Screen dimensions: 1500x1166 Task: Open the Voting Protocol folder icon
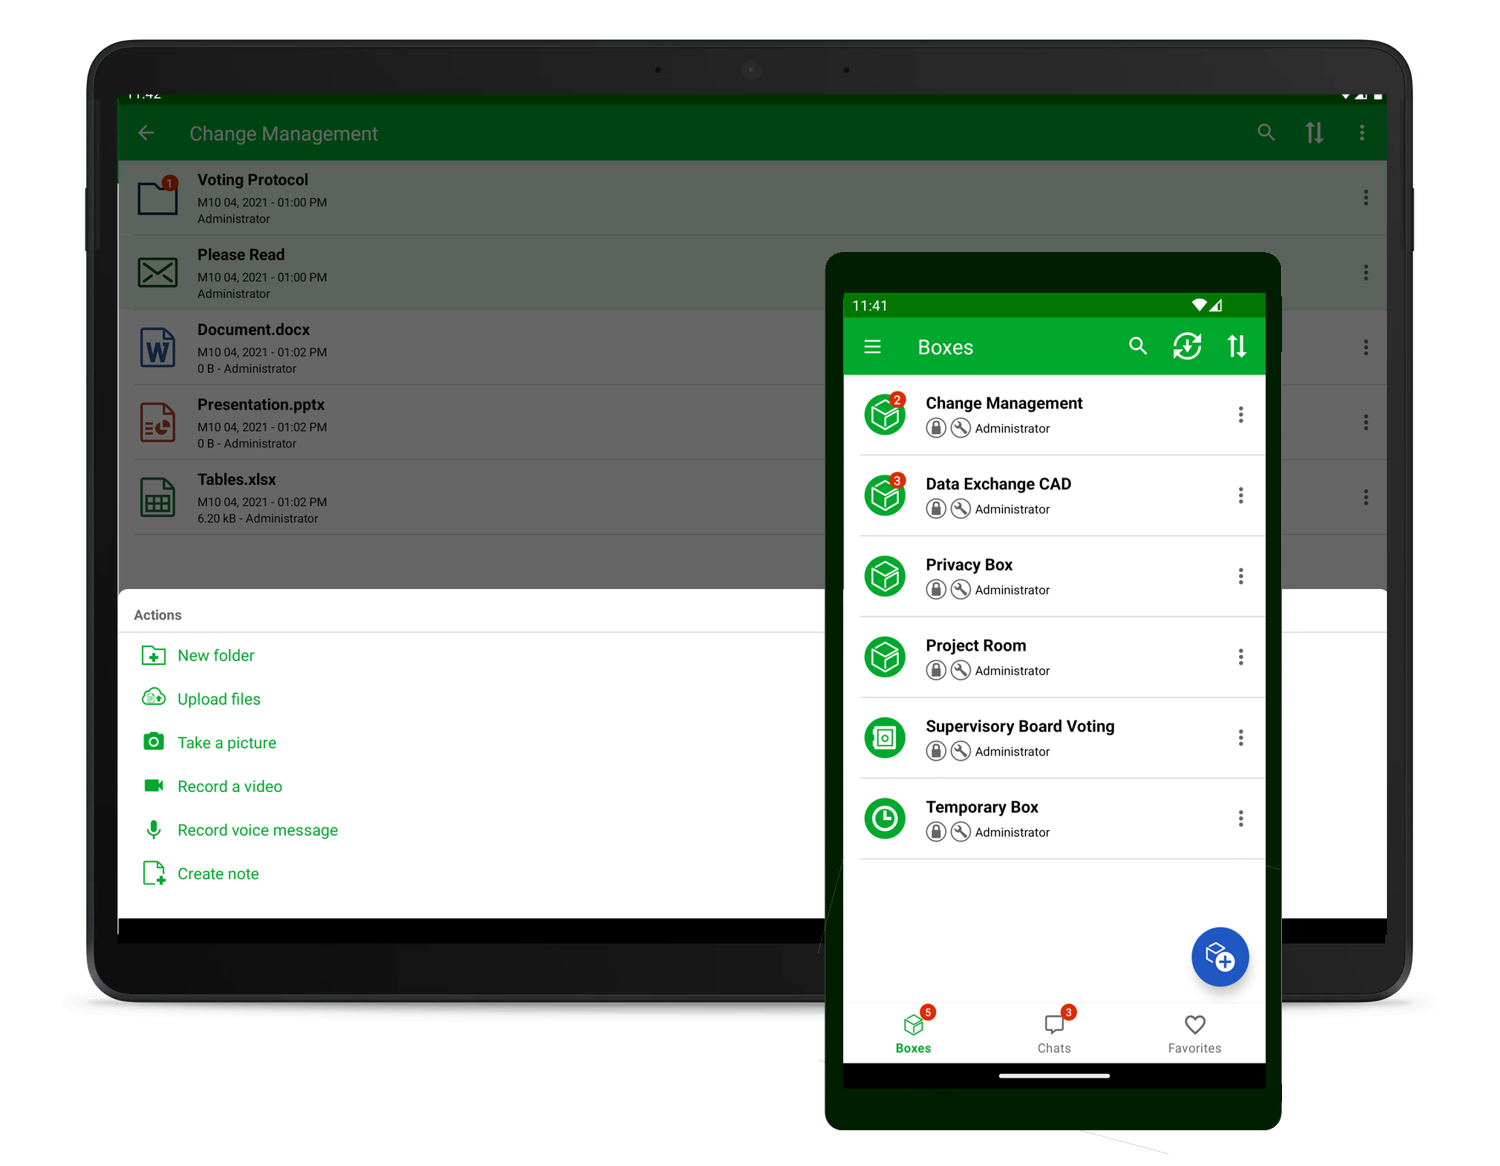click(x=158, y=196)
